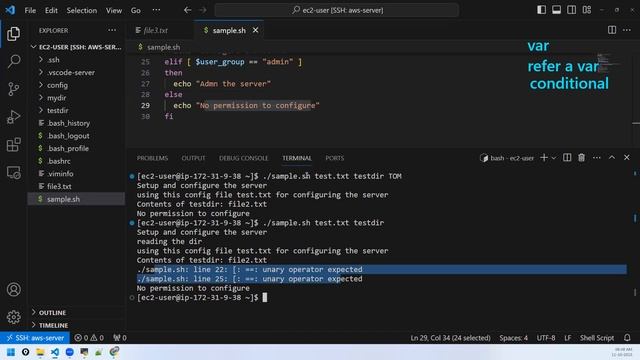Image resolution: width=640 pixels, height=360 pixels.
Task: Open errors and warnings status item
Action: pos(89,338)
